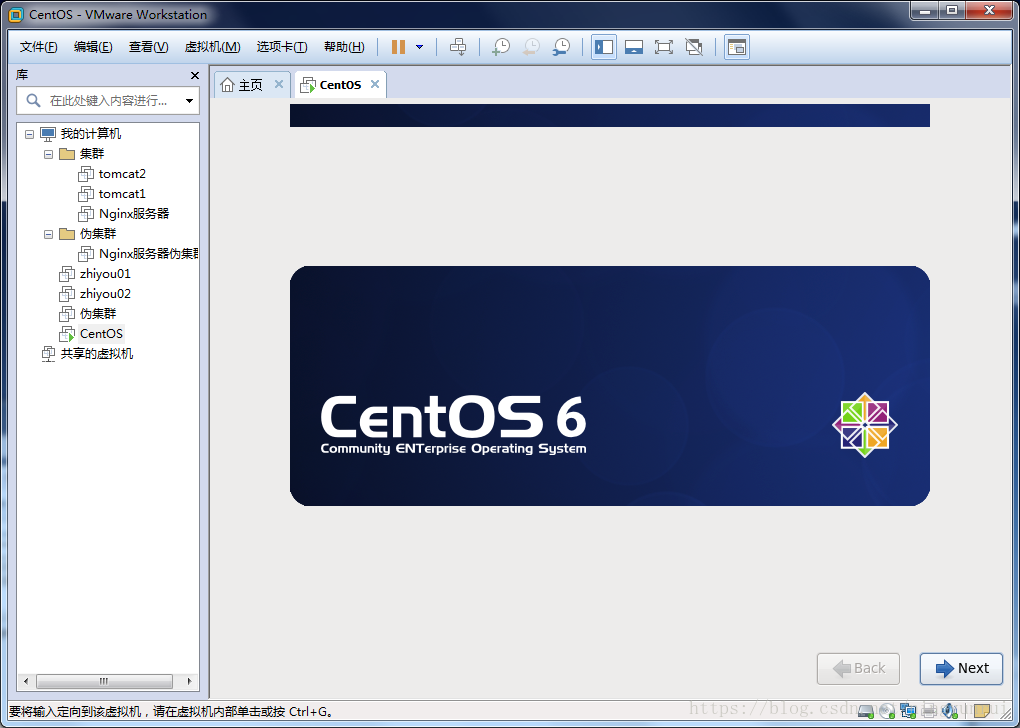Image resolution: width=1020 pixels, height=728 pixels.
Task: Open the snapshot manager
Action: 561,47
